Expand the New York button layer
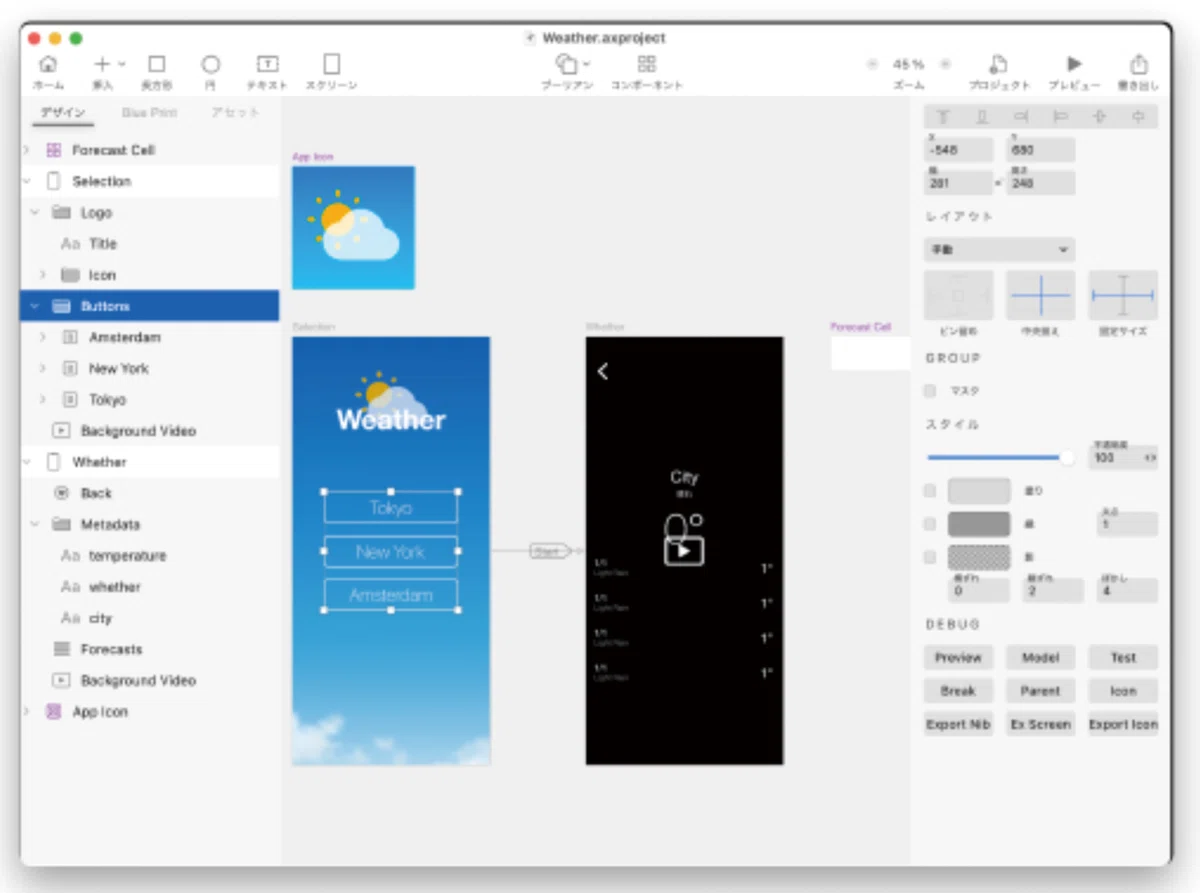Viewport: 1200px width, 893px height. click(x=43, y=368)
